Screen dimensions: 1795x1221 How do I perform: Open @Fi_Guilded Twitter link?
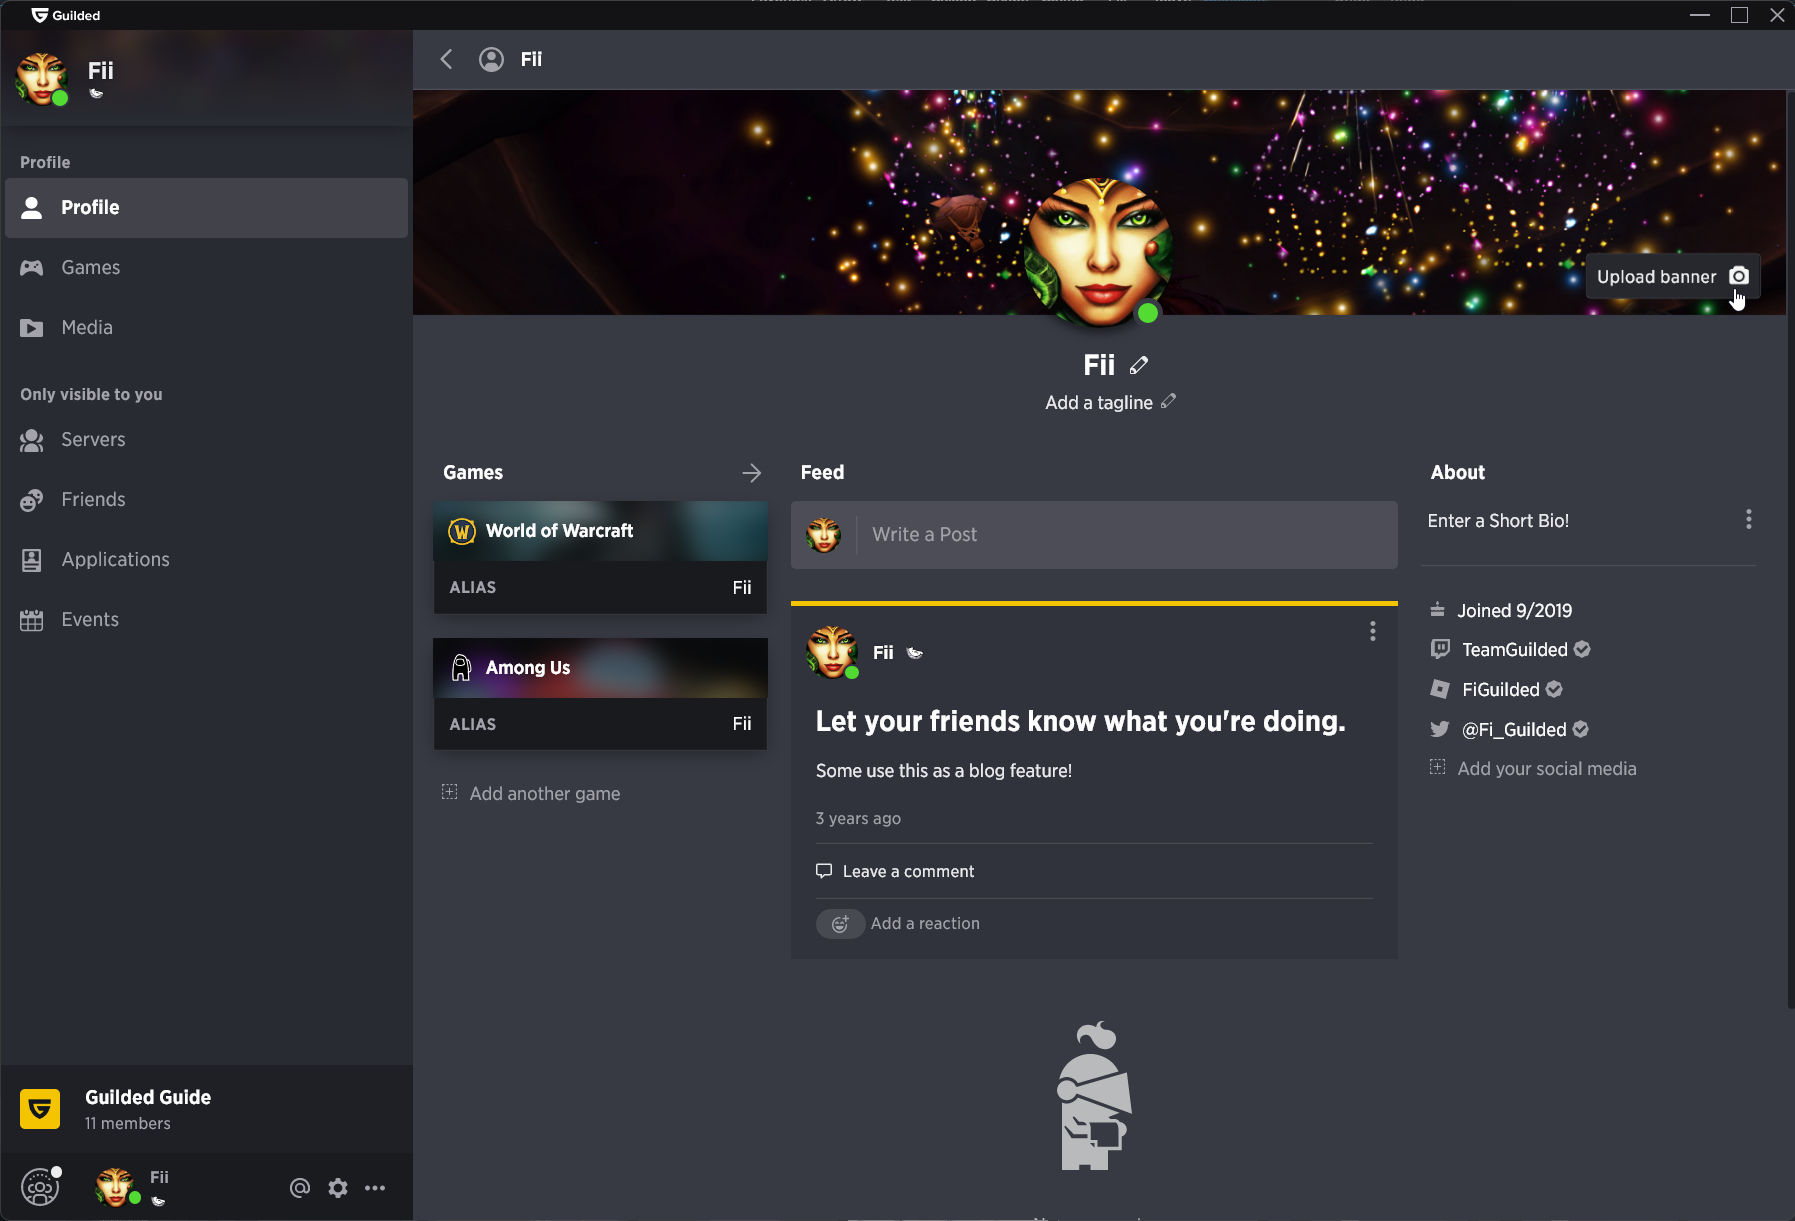point(1514,730)
